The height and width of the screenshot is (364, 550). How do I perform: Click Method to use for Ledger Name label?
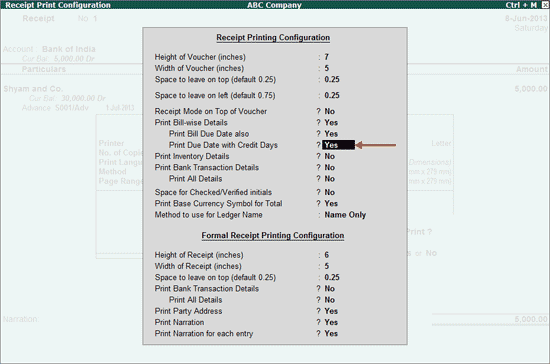click(208, 215)
